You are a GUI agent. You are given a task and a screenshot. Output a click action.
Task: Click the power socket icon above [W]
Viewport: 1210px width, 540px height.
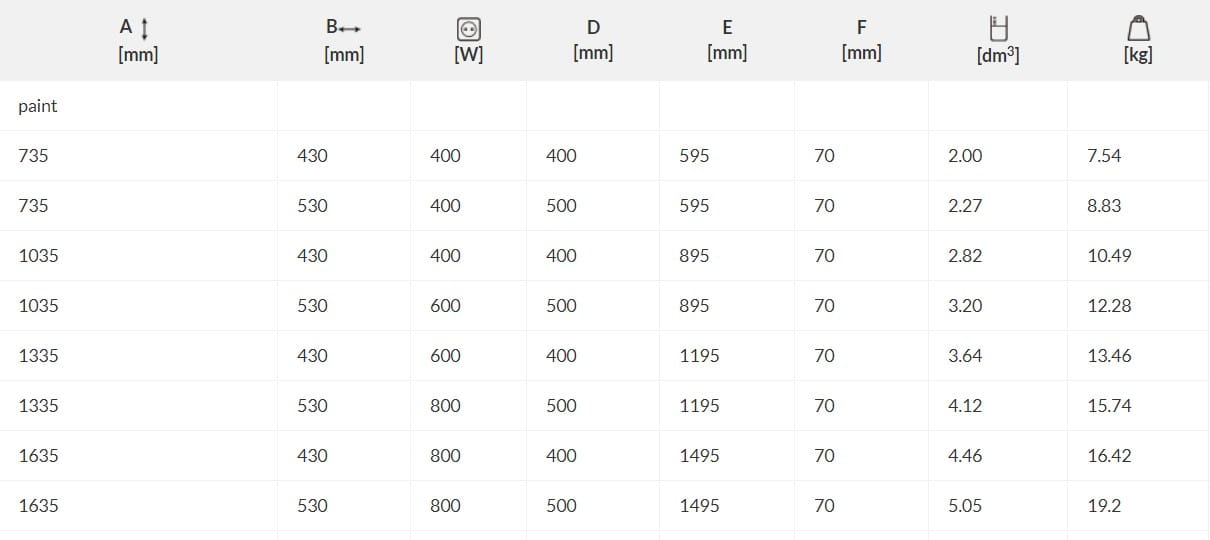pyautogui.click(x=469, y=29)
